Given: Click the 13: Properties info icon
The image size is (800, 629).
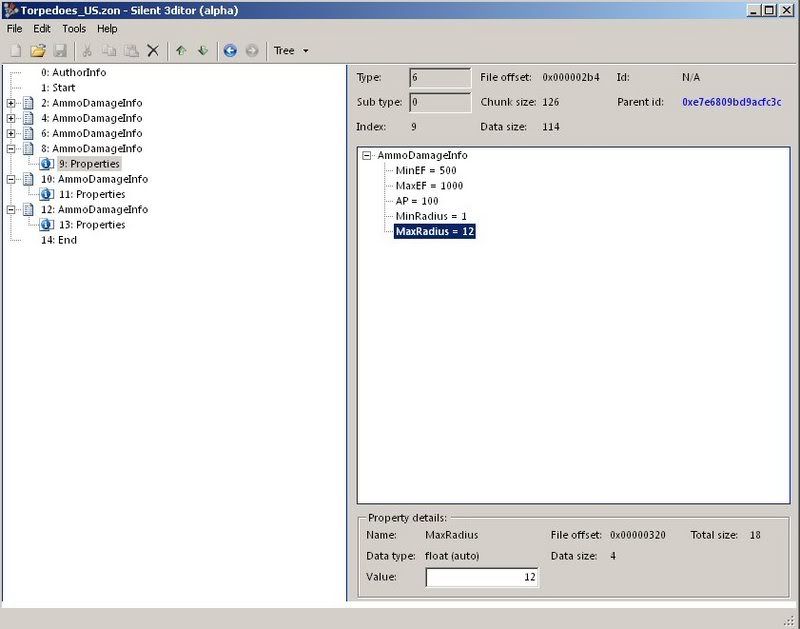Looking at the screenshot, I should point(46,224).
